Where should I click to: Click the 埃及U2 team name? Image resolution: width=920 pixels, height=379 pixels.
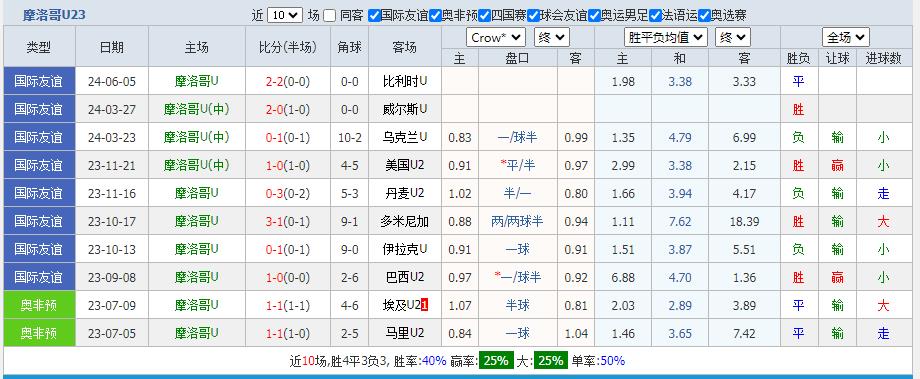[x=401, y=305]
